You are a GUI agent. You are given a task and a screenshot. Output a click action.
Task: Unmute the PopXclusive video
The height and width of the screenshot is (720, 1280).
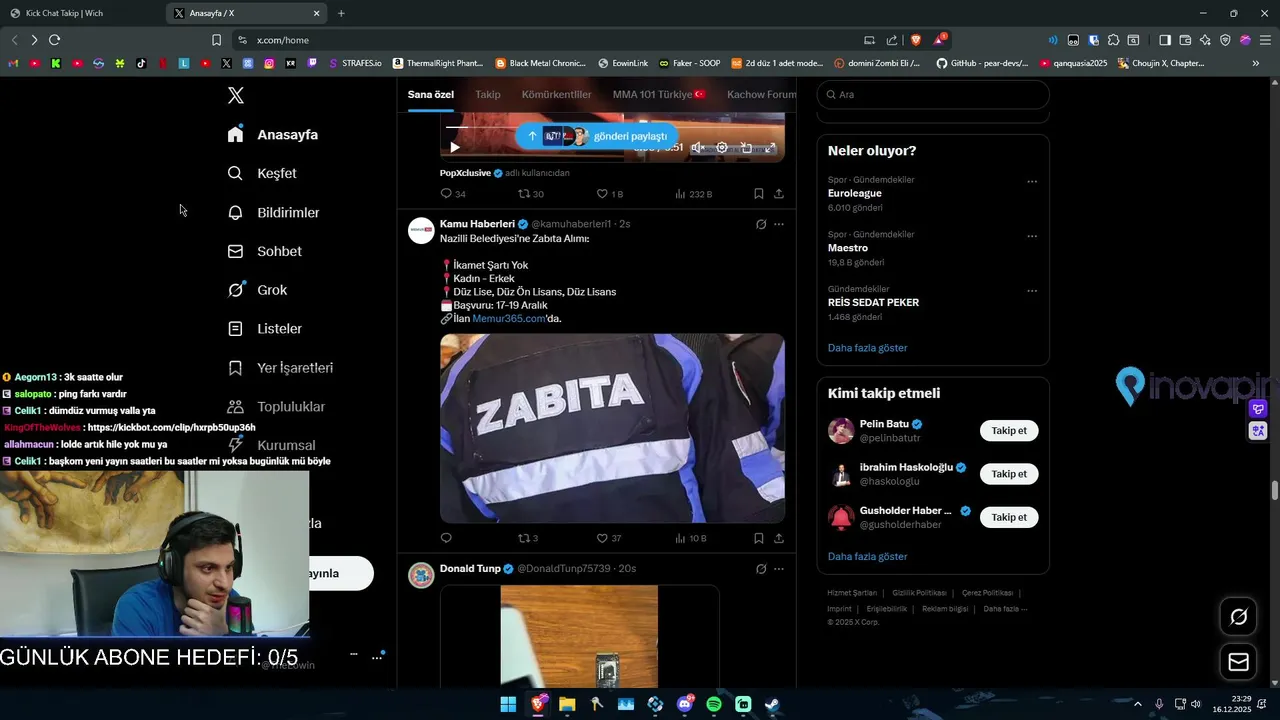tap(697, 148)
